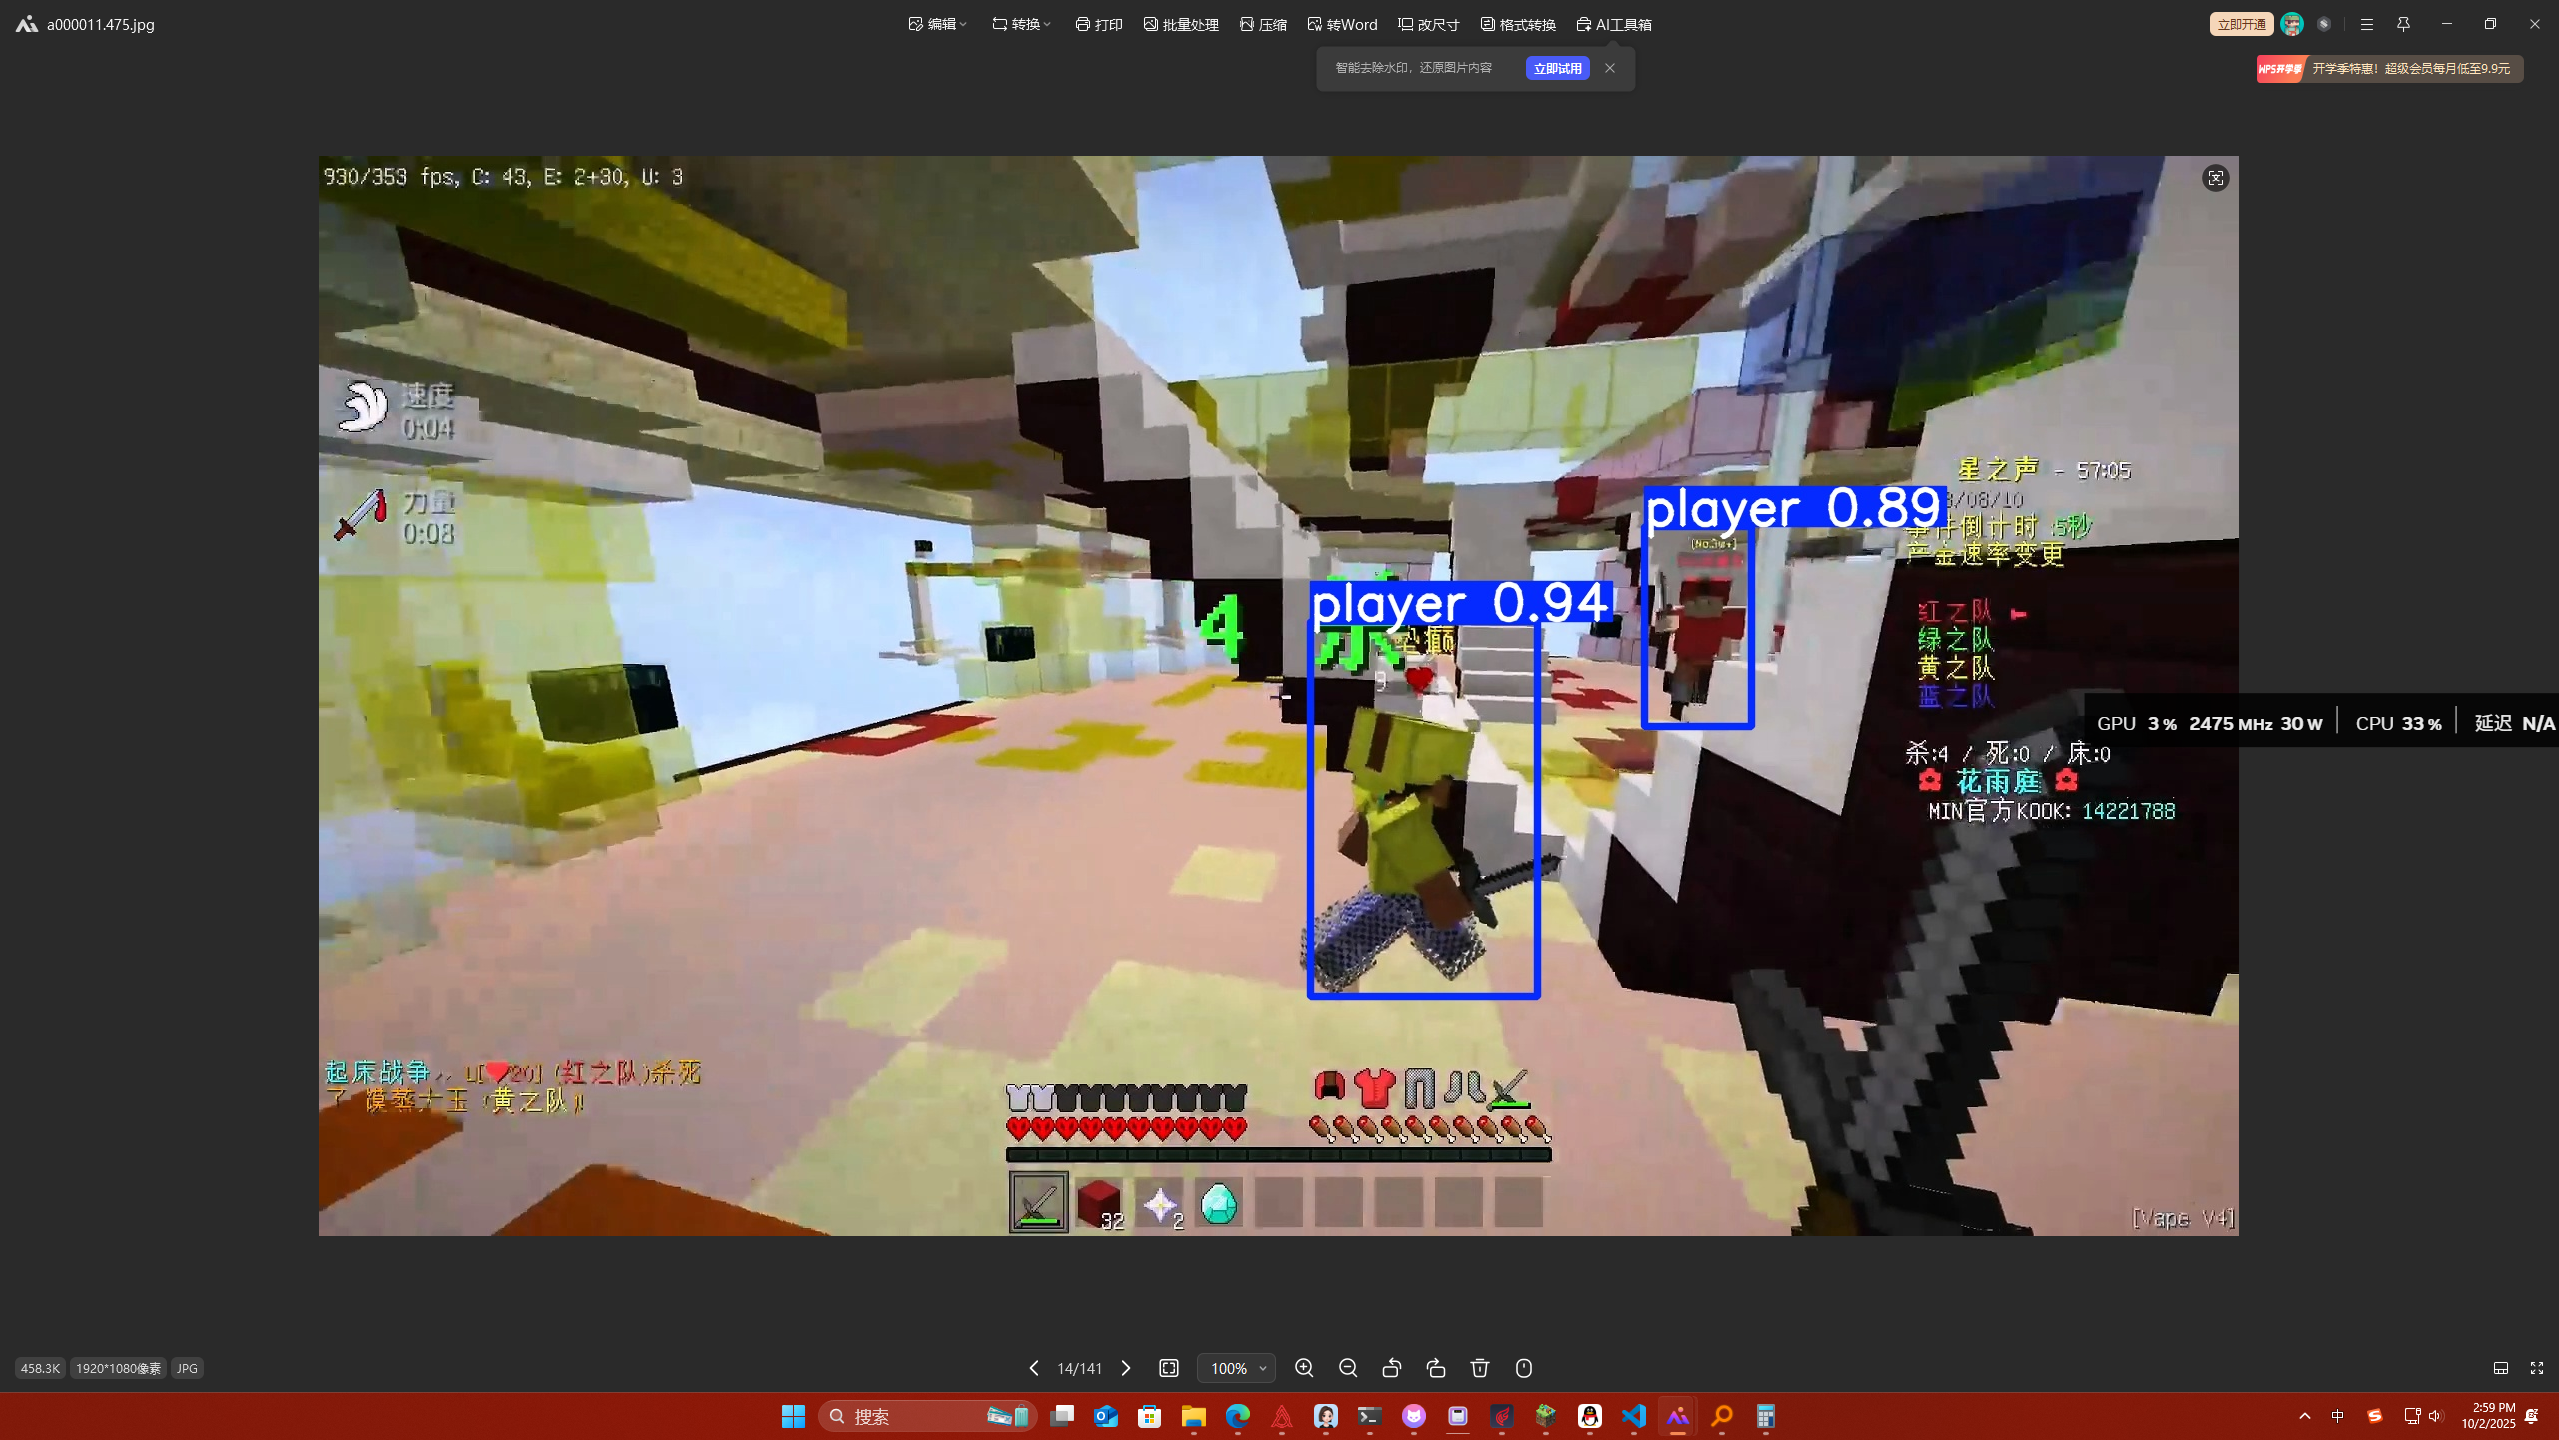The width and height of the screenshot is (2559, 1440).
Task: Toggle pin window on top
Action: (x=2403, y=24)
